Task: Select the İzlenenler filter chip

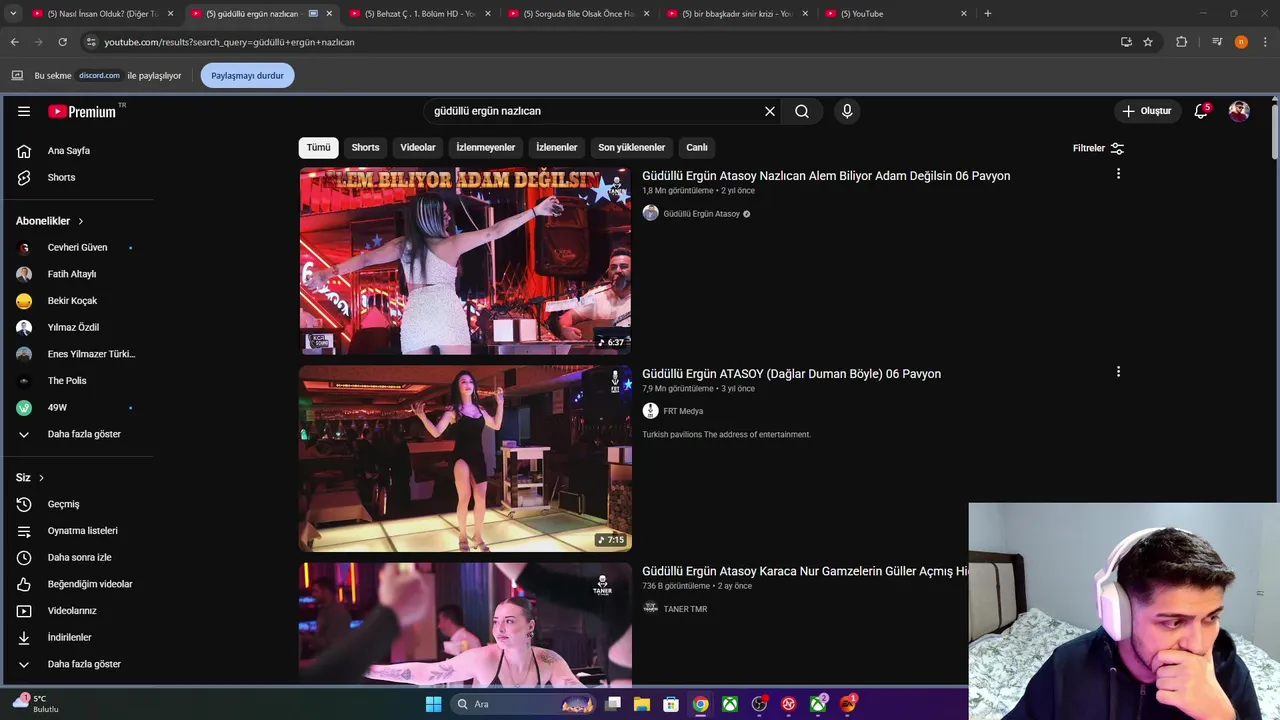Action: click(556, 148)
